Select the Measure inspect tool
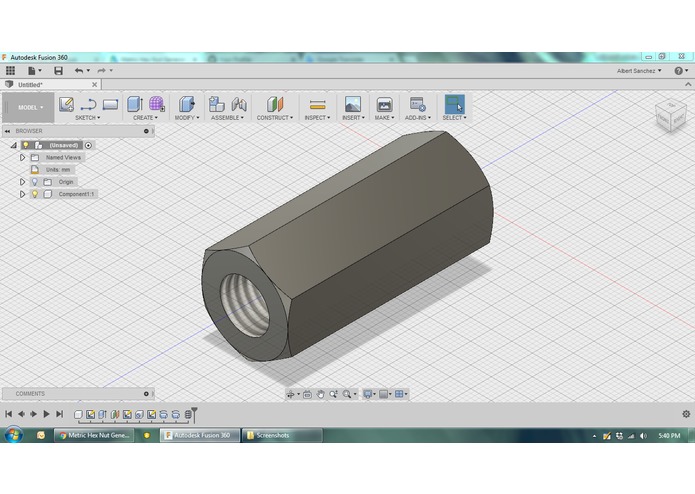The height and width of the screenshot is (494, 695). coord(317,105)
